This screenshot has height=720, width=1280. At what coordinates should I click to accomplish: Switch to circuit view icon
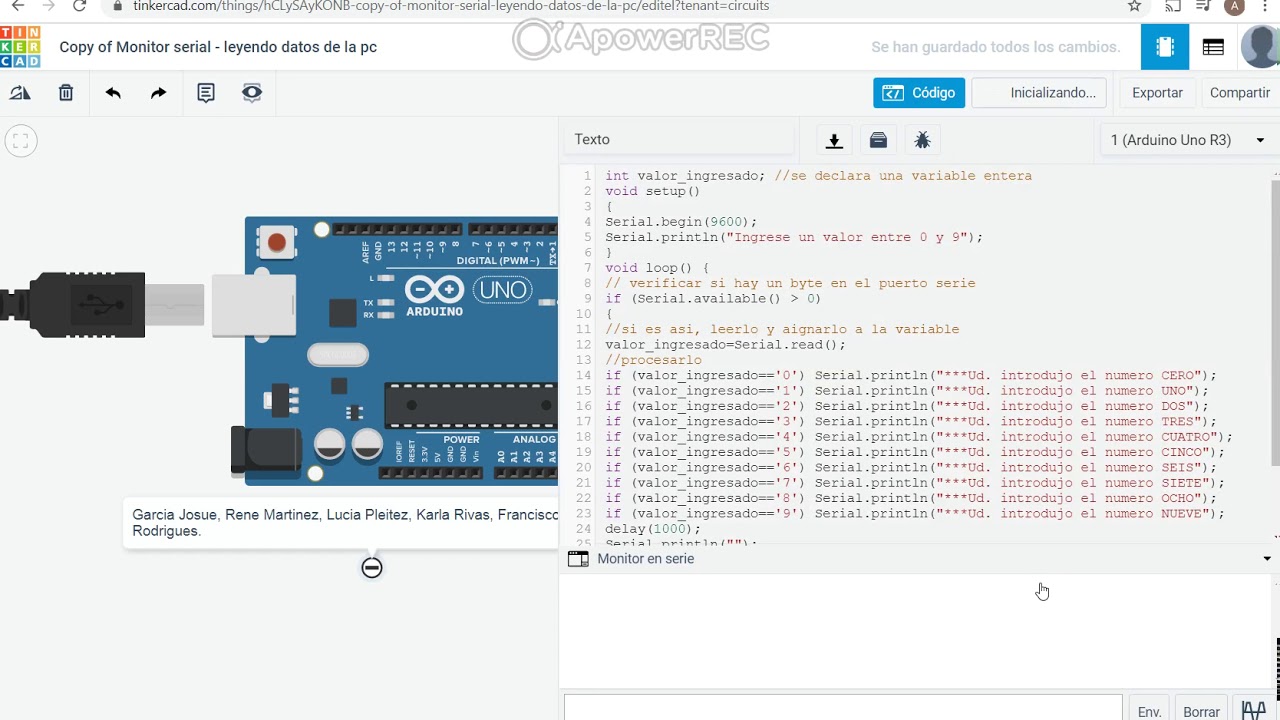[x=1165, y=47]
